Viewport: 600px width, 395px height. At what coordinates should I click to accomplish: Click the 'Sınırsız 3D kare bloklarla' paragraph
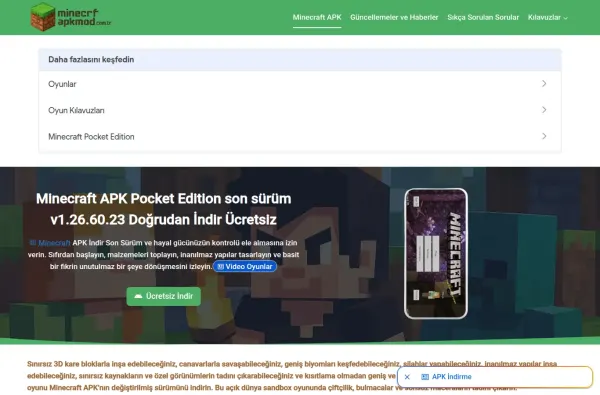(292, 375)
